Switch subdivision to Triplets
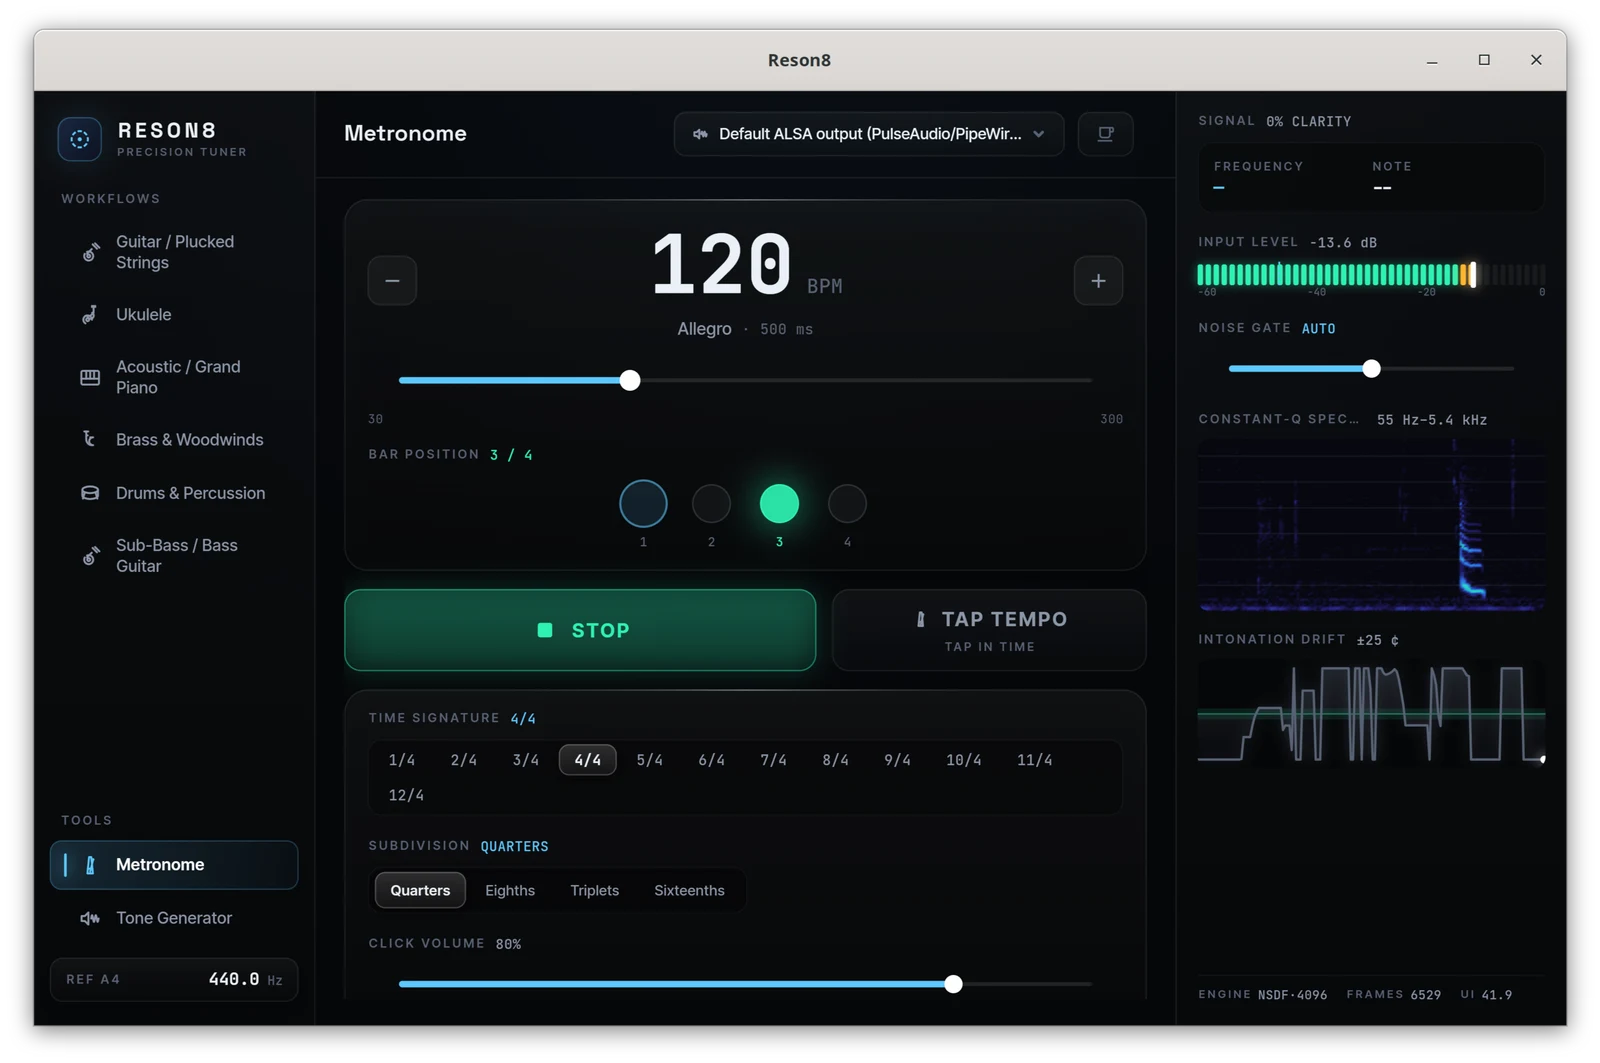1600x1063 pixels. click(x=595, y=891)
